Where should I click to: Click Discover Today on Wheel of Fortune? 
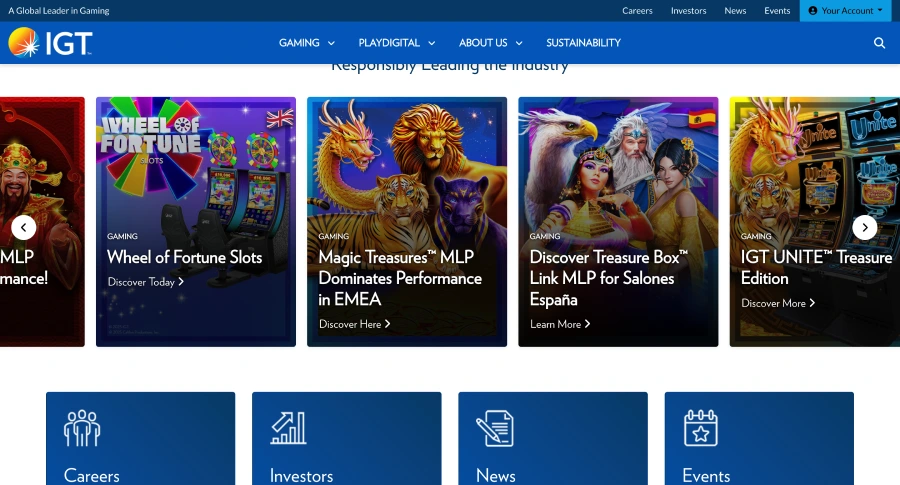point(145,282)
